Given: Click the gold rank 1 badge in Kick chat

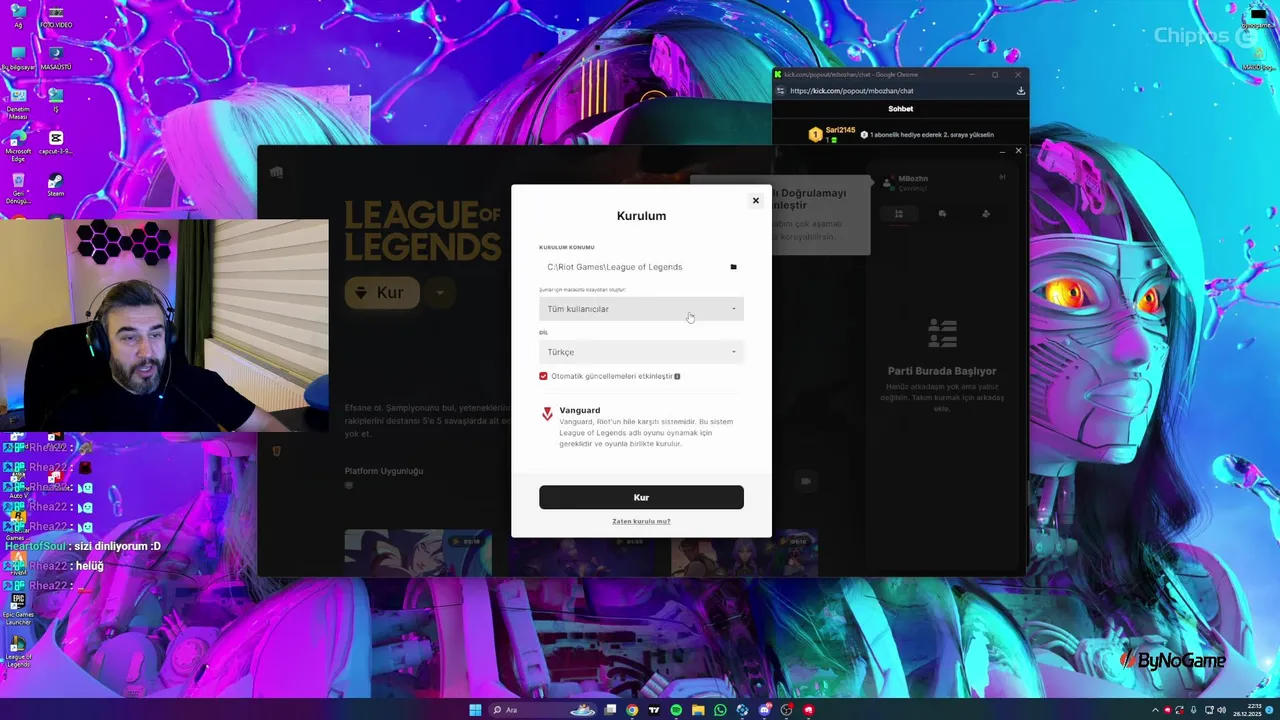Looking at the screenshot, I should [x=815, y=134].
